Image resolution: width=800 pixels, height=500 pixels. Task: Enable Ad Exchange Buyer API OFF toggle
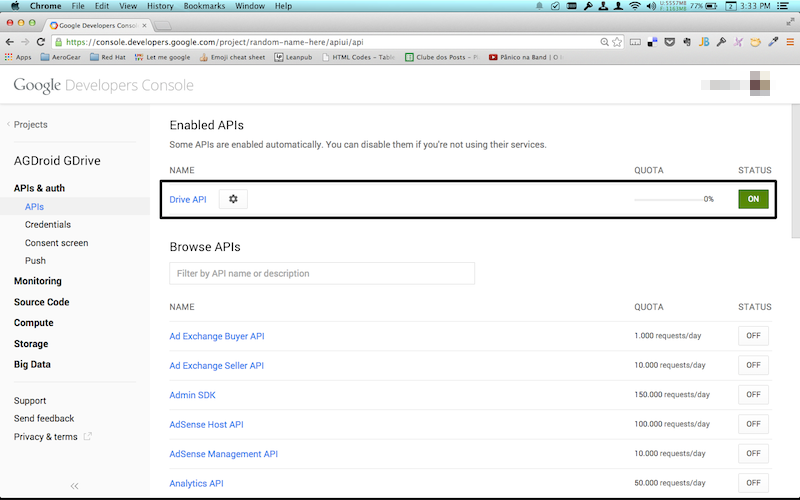[x=753, y=336]
